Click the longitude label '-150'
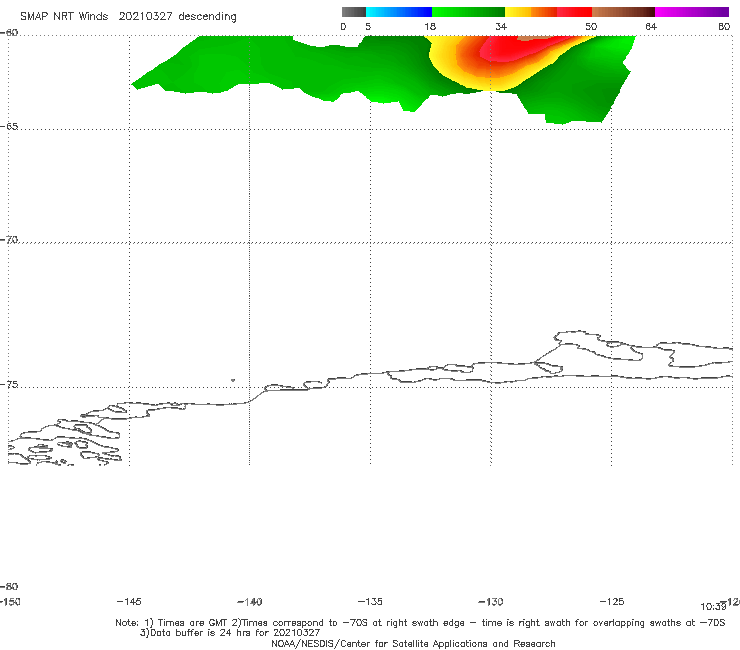The width and height of the screenshot is (740, 650). pyautogui.click(x=10, y=602)
